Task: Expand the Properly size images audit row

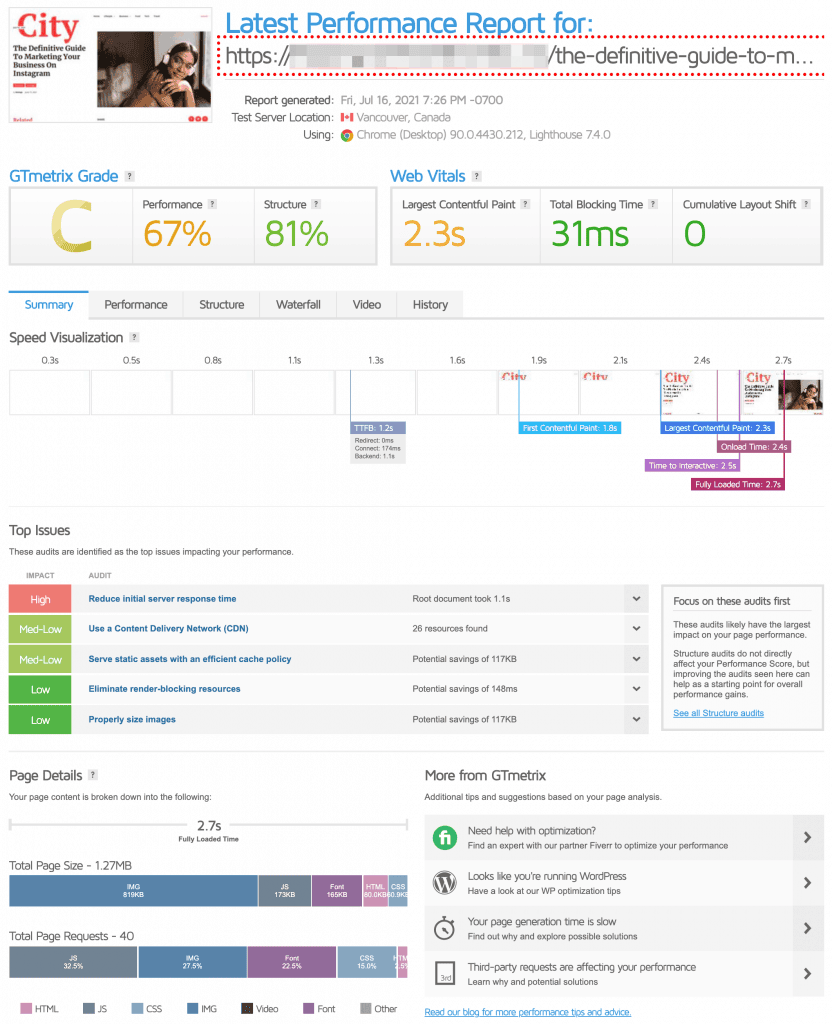Action: point(634,720)
